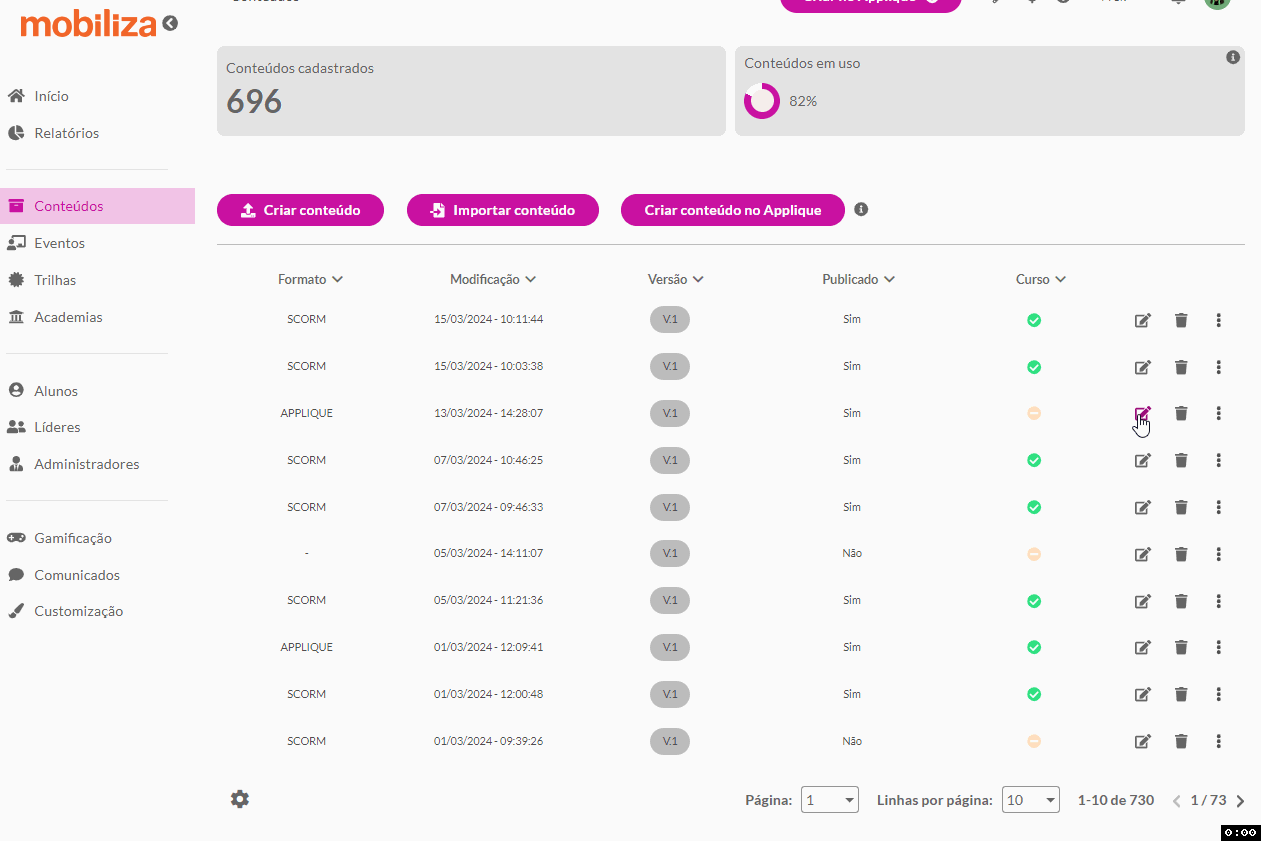Edit the row modified 05/03/2024 - 14:11:07
Image resolution: width=1261 pixels, height=841 pixels.
click(x=1142, y=554)
